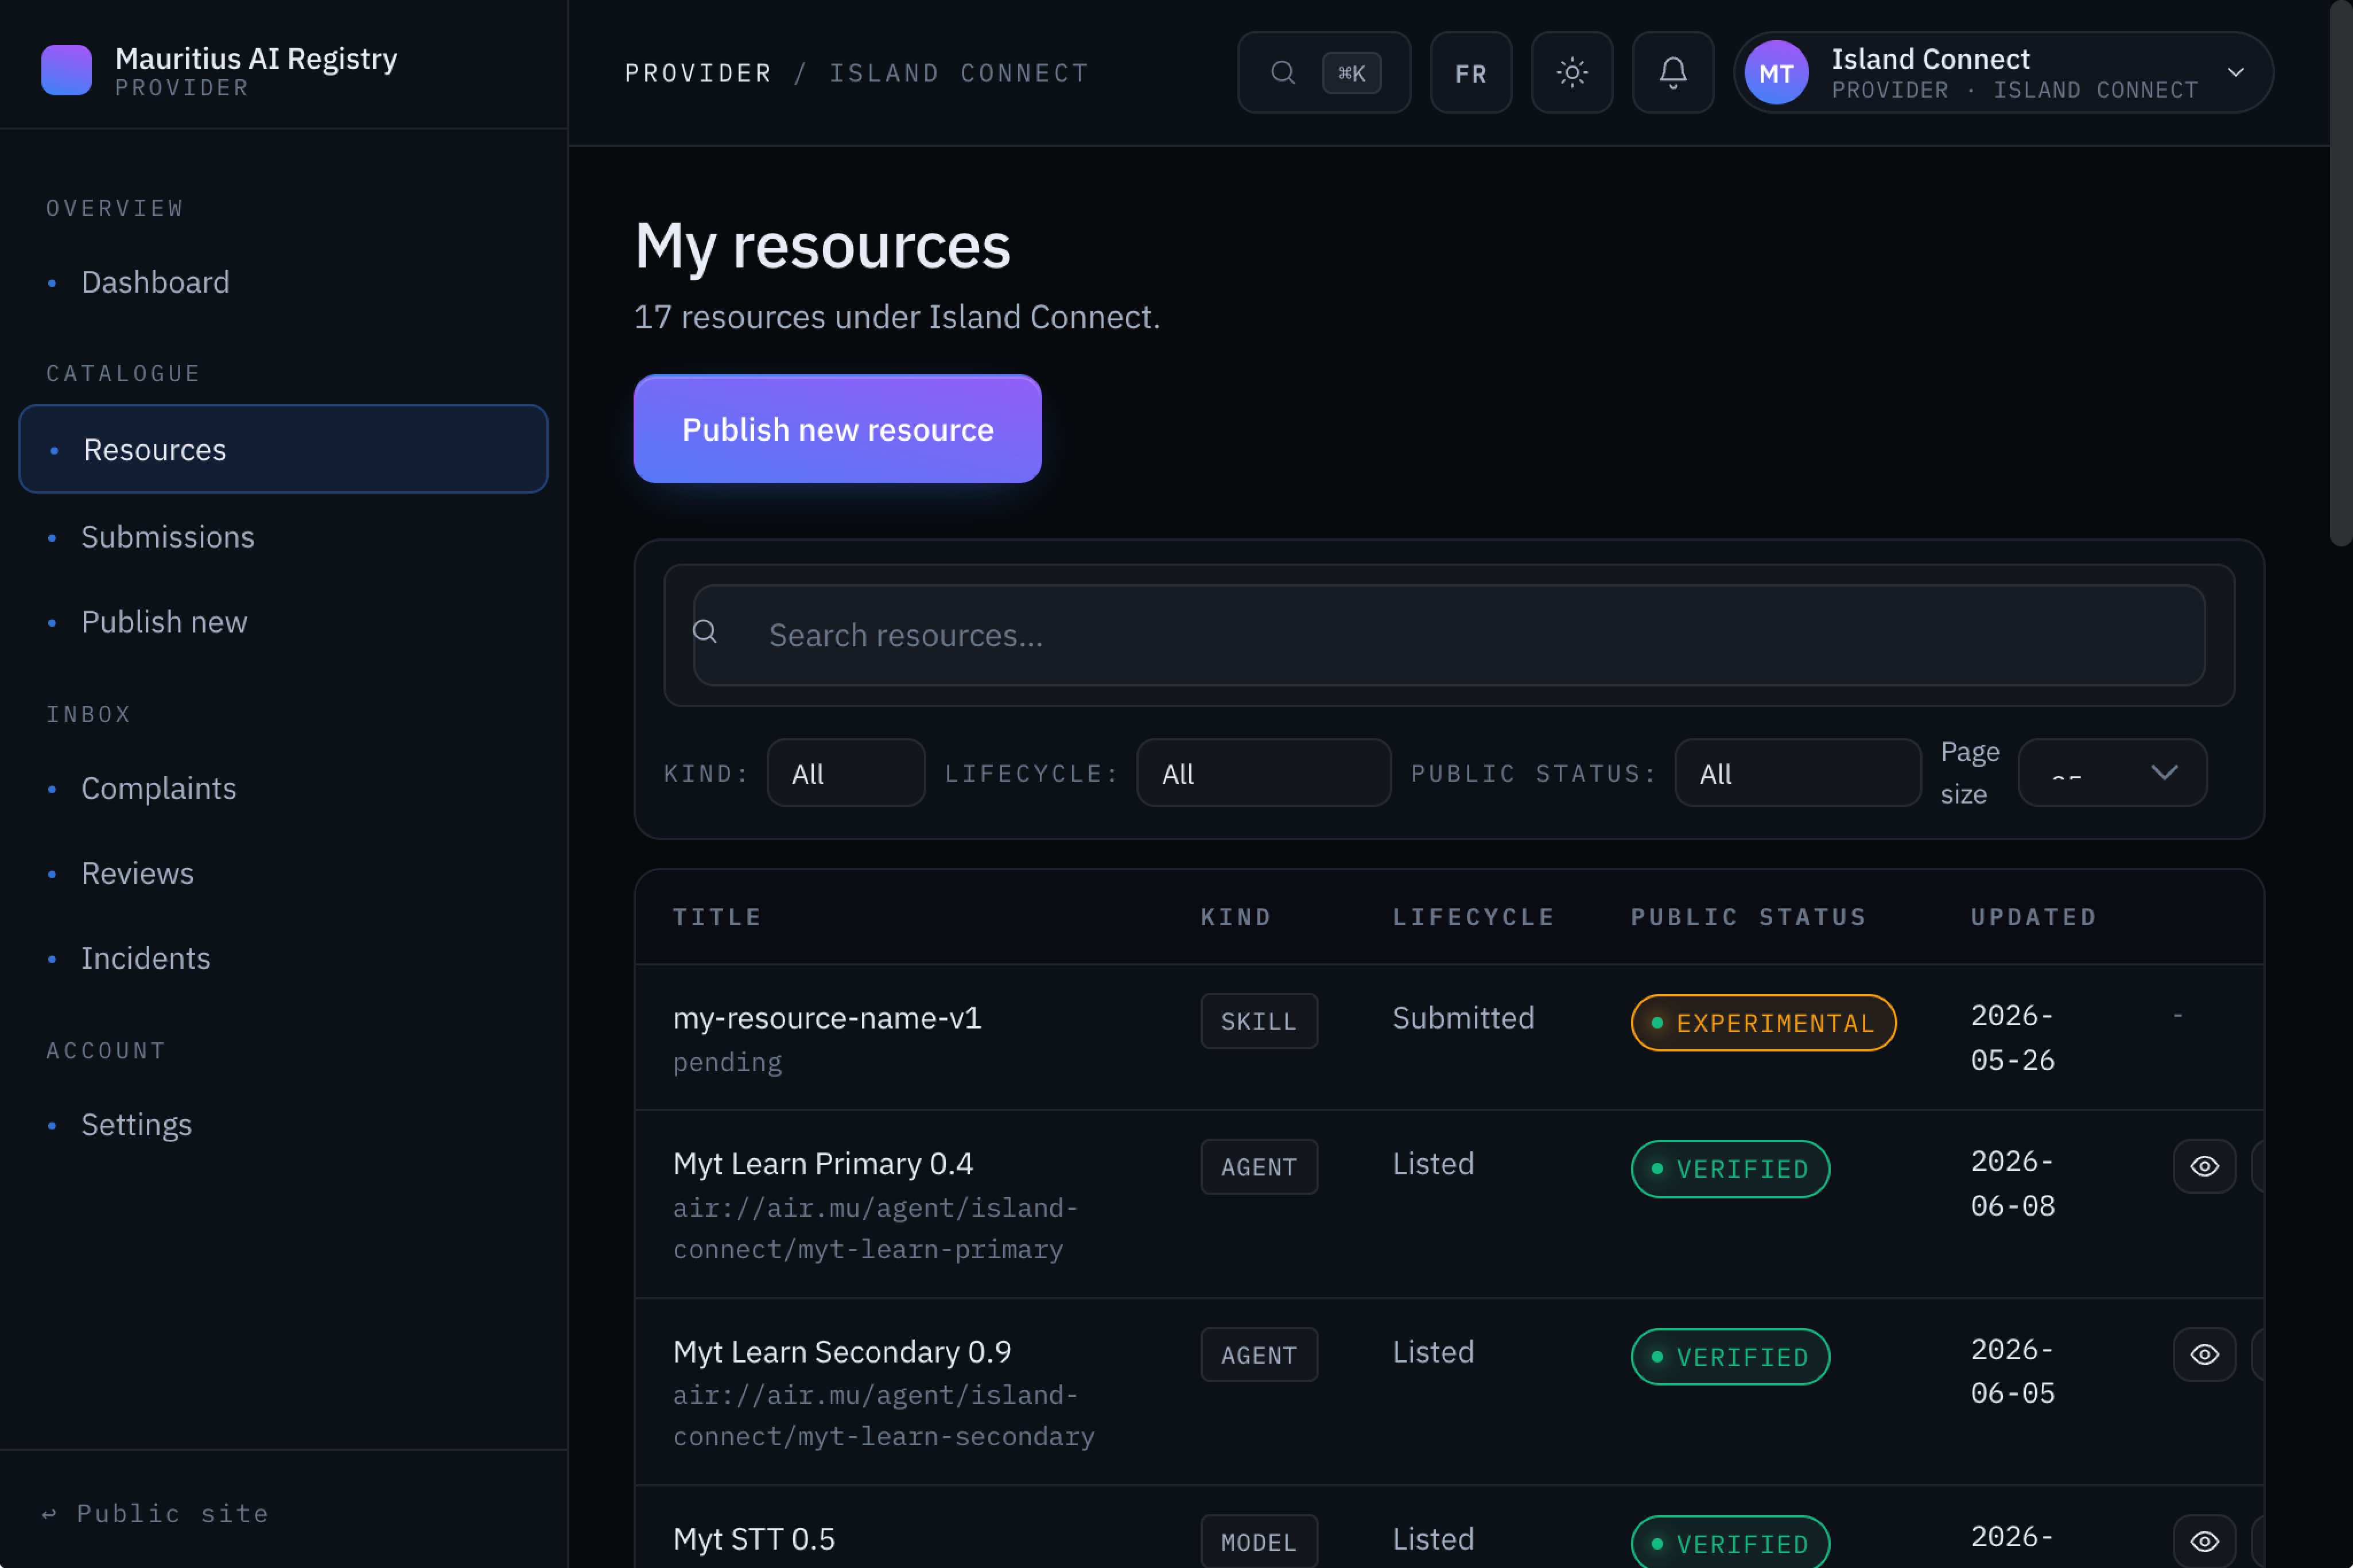The image size is (2353, 1568).
Task: Click the MT avatar circle
Action: click(x=1776, y=72)
